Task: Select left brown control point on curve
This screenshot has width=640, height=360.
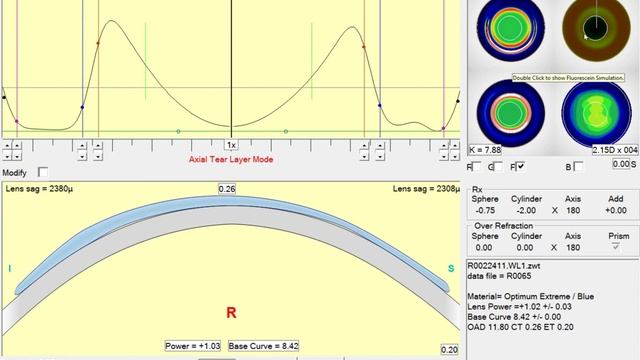Action: [x=98, y=42]
